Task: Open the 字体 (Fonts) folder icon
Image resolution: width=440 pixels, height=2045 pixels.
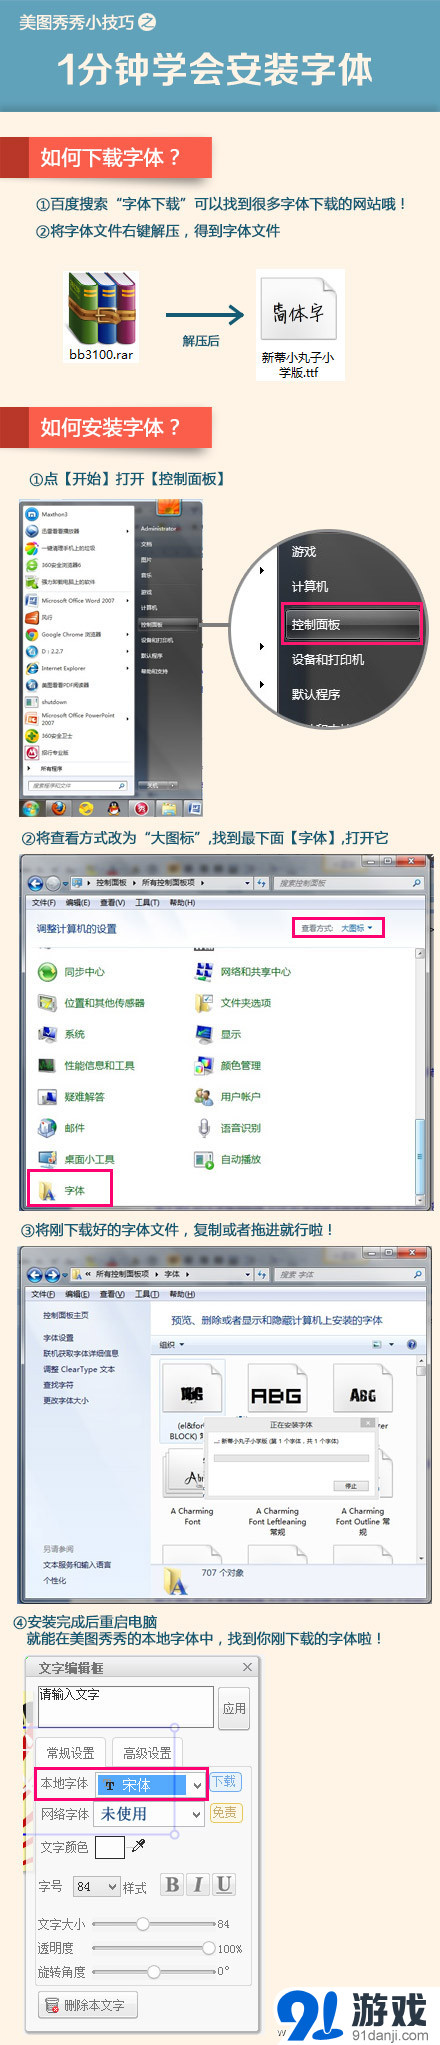Action: coord(47,1190)
